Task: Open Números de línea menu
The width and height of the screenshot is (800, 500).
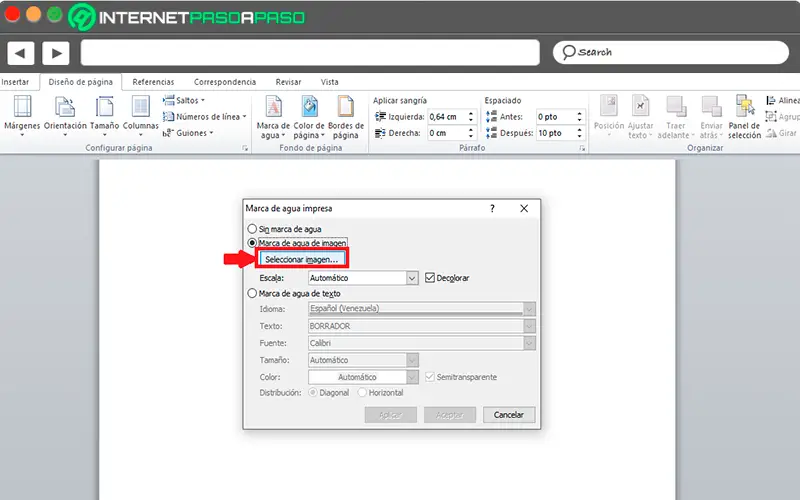Action: pyautogui.click(x=204, y=117)
